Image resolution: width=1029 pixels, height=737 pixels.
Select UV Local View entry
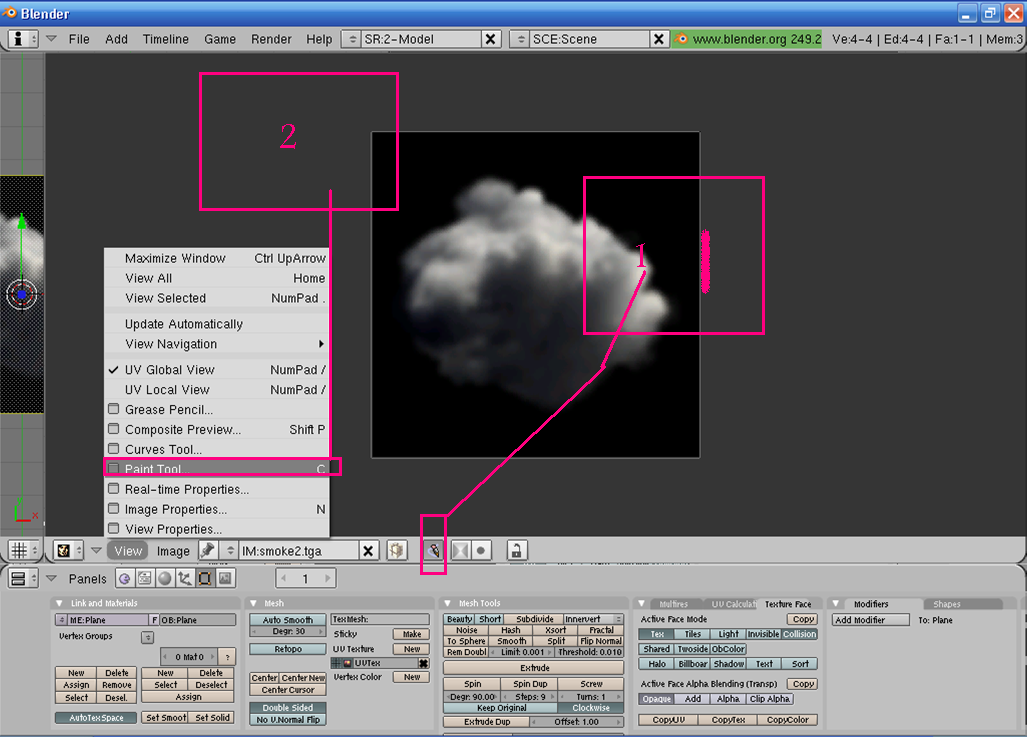point(217,389)
